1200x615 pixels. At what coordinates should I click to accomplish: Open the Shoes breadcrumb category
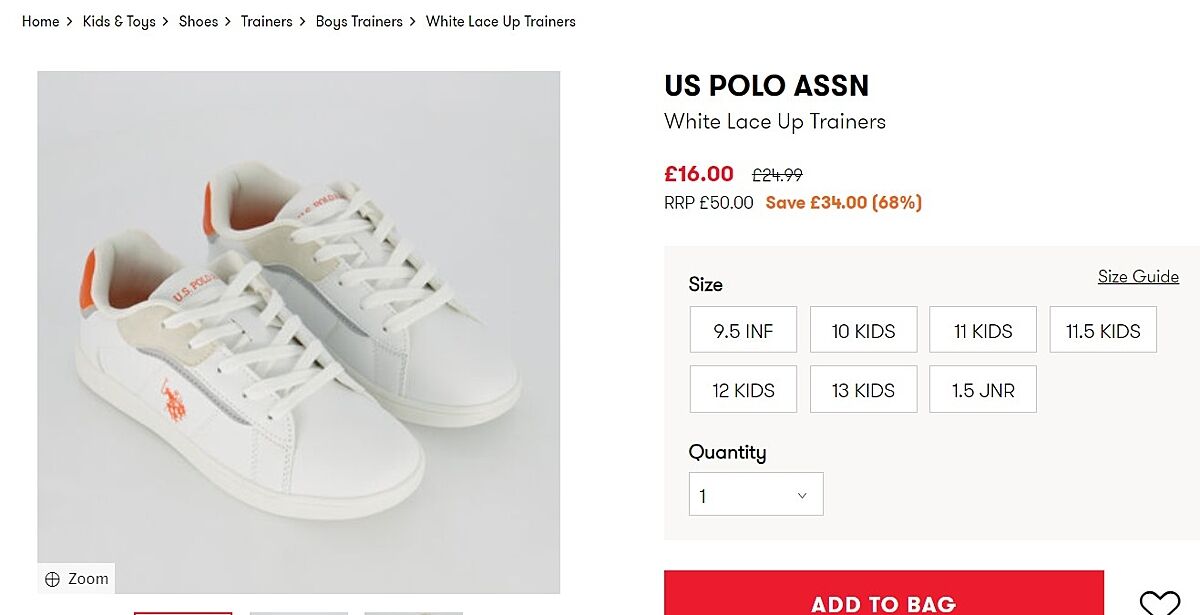[198, 21]
